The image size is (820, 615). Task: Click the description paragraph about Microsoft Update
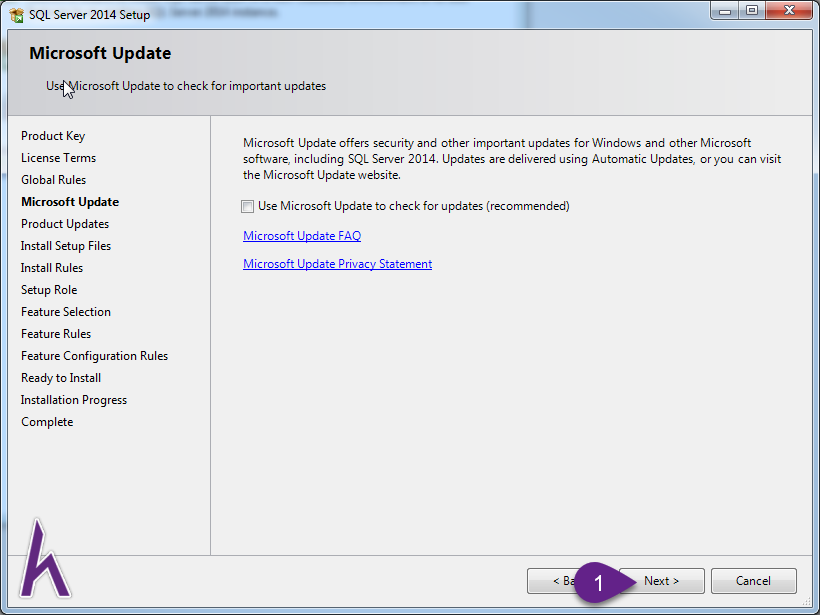coord(512,159)
